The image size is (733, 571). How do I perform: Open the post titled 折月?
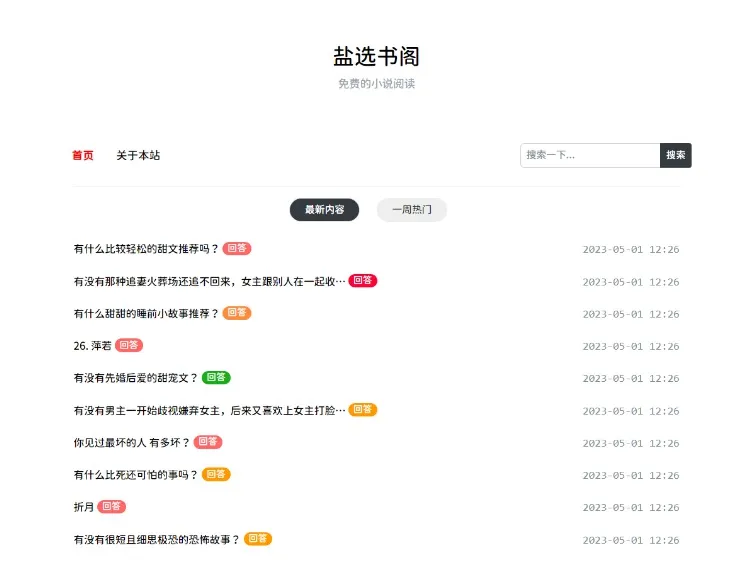[x=84, y=507]
